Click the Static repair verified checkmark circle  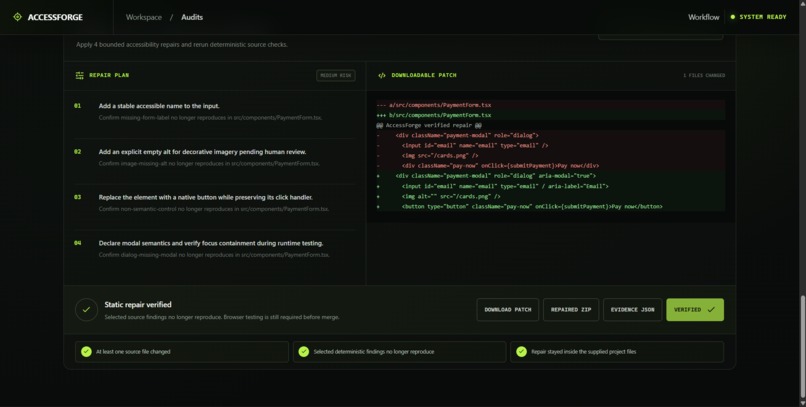click(86, 310)
